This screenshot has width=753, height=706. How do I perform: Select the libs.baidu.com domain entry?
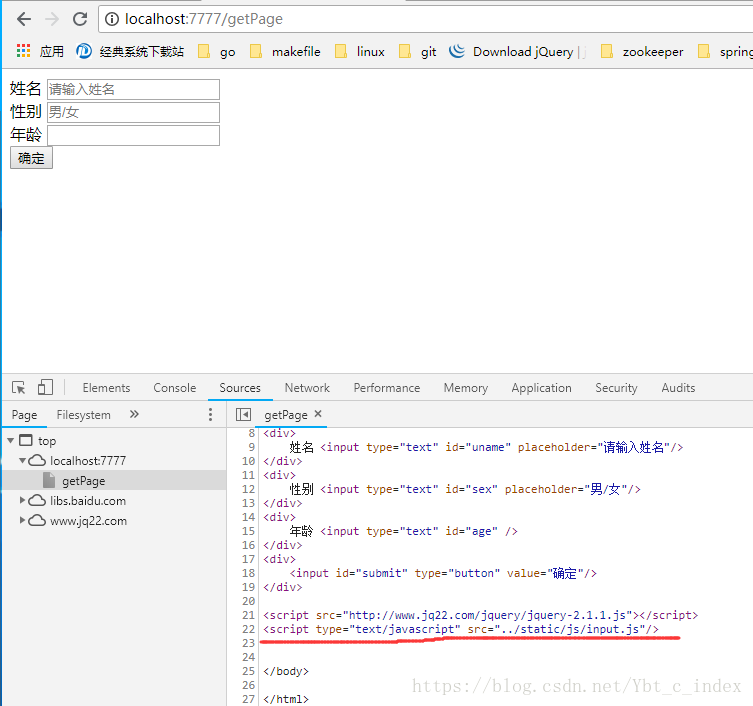[88, 501]
